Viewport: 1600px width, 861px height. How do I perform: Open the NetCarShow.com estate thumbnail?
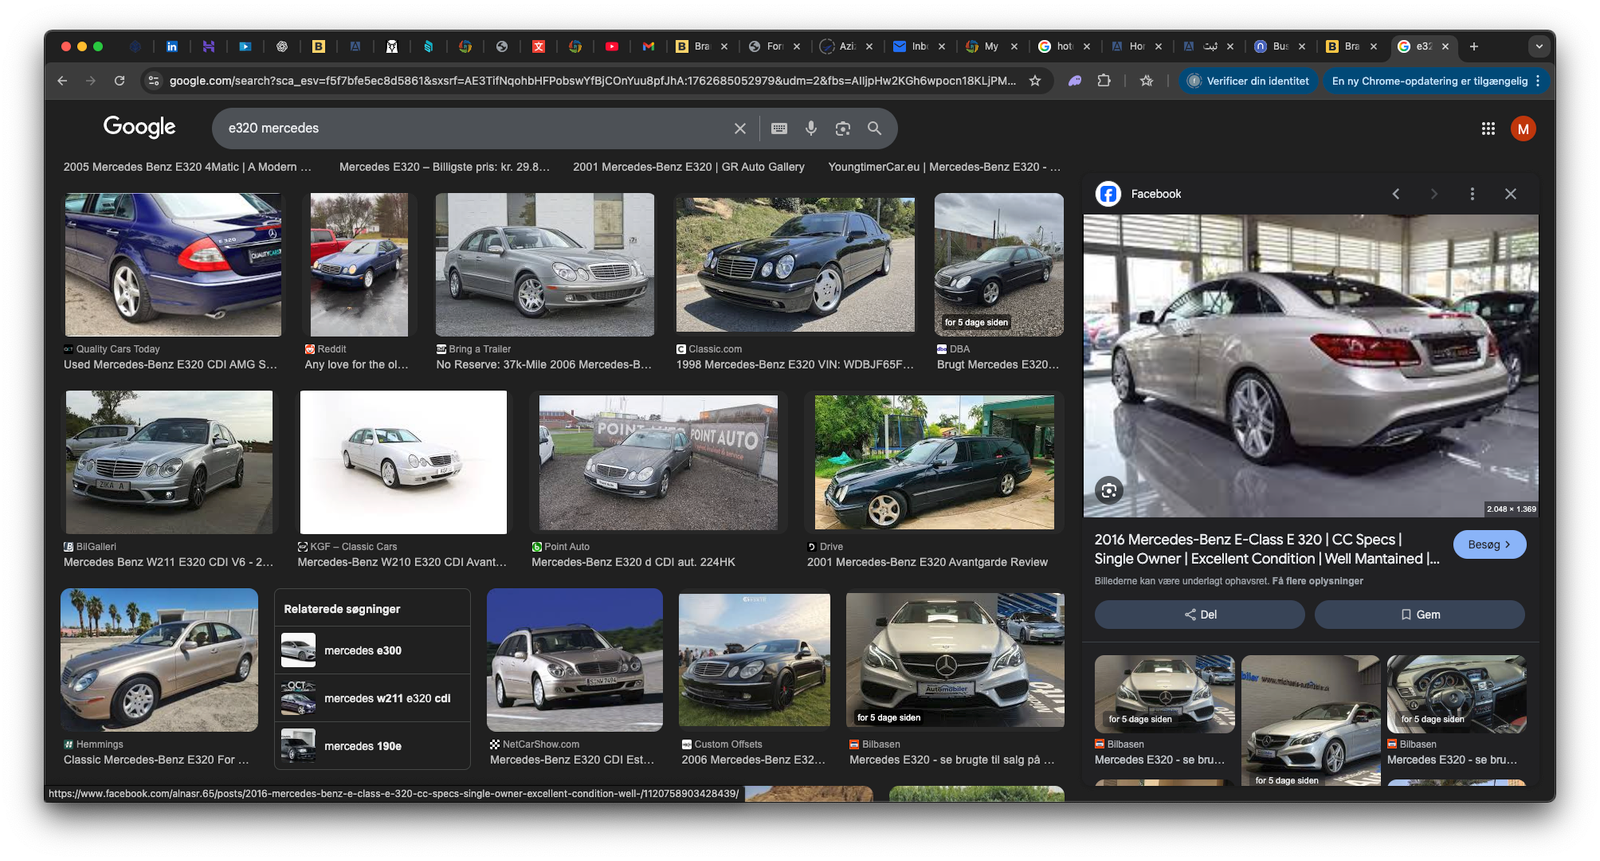pos(575,660)
